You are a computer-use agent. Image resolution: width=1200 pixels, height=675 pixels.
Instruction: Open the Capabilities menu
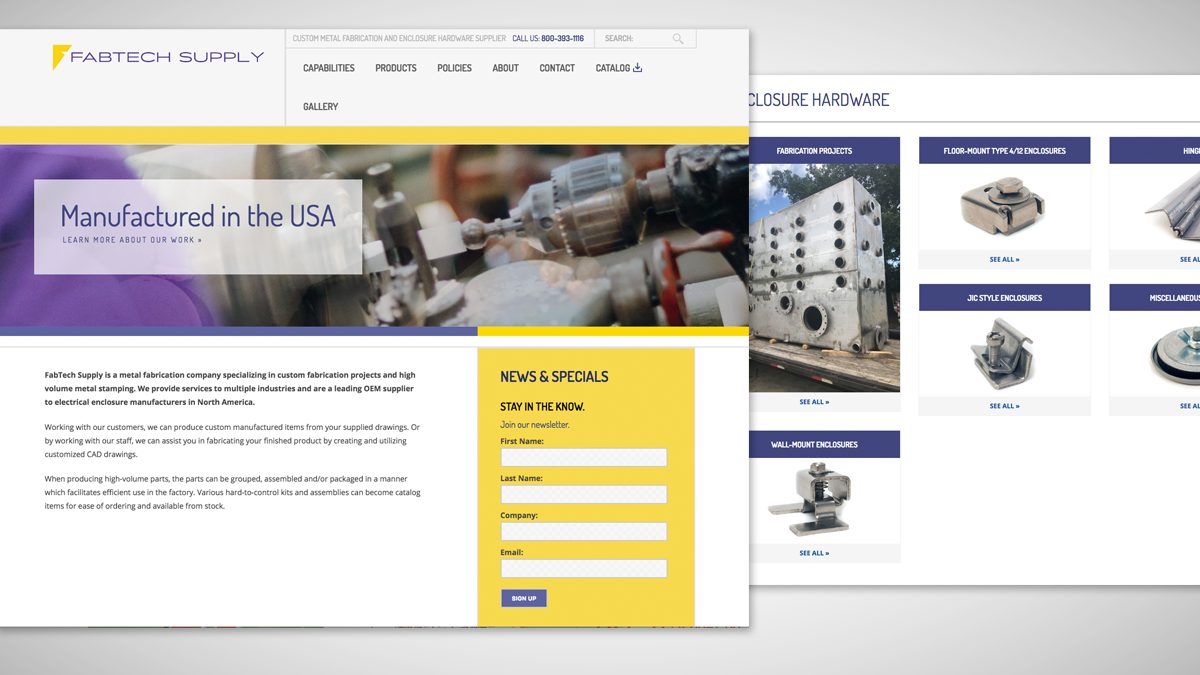(329, 68)
